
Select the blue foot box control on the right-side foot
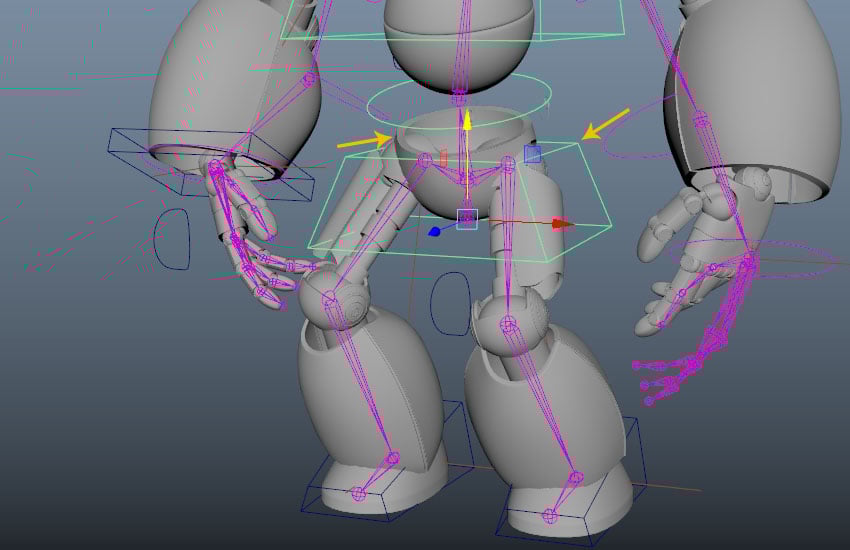(571, 482)
